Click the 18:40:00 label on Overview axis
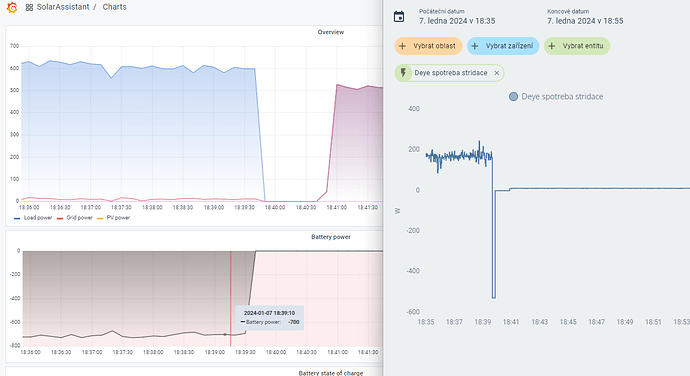The image size is (690, 376). [275, 207]
